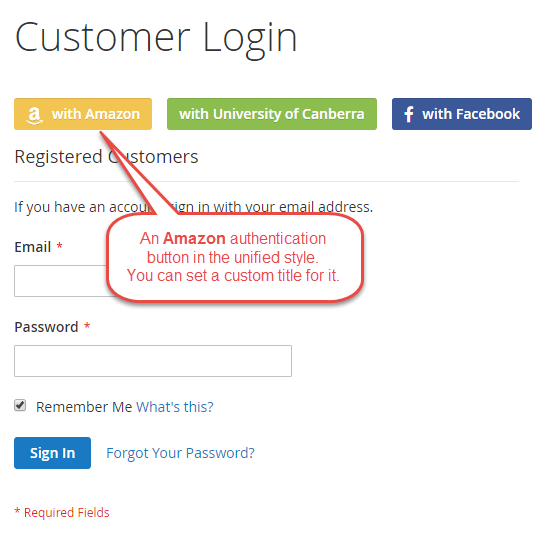The width and height of the screenshot is (550, 545).
Task: Focus the Email input field
Action: (60, 281)
